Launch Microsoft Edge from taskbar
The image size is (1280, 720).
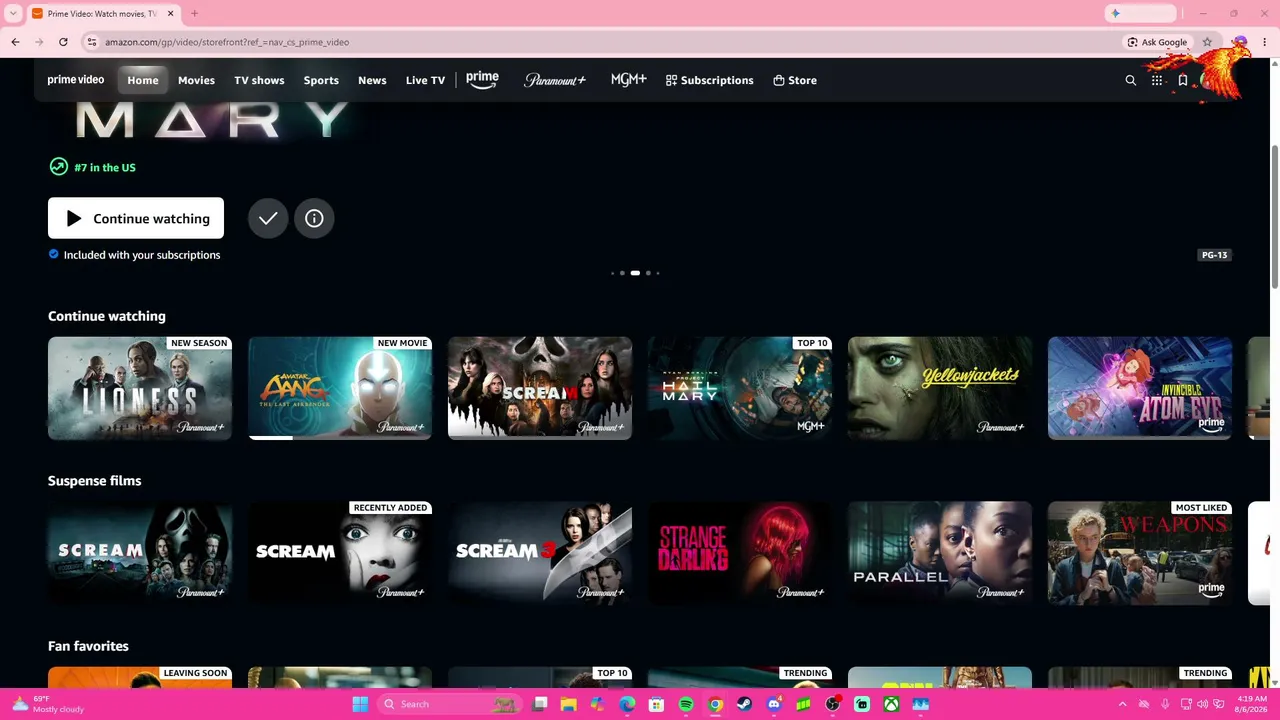[x=627, y=704]
